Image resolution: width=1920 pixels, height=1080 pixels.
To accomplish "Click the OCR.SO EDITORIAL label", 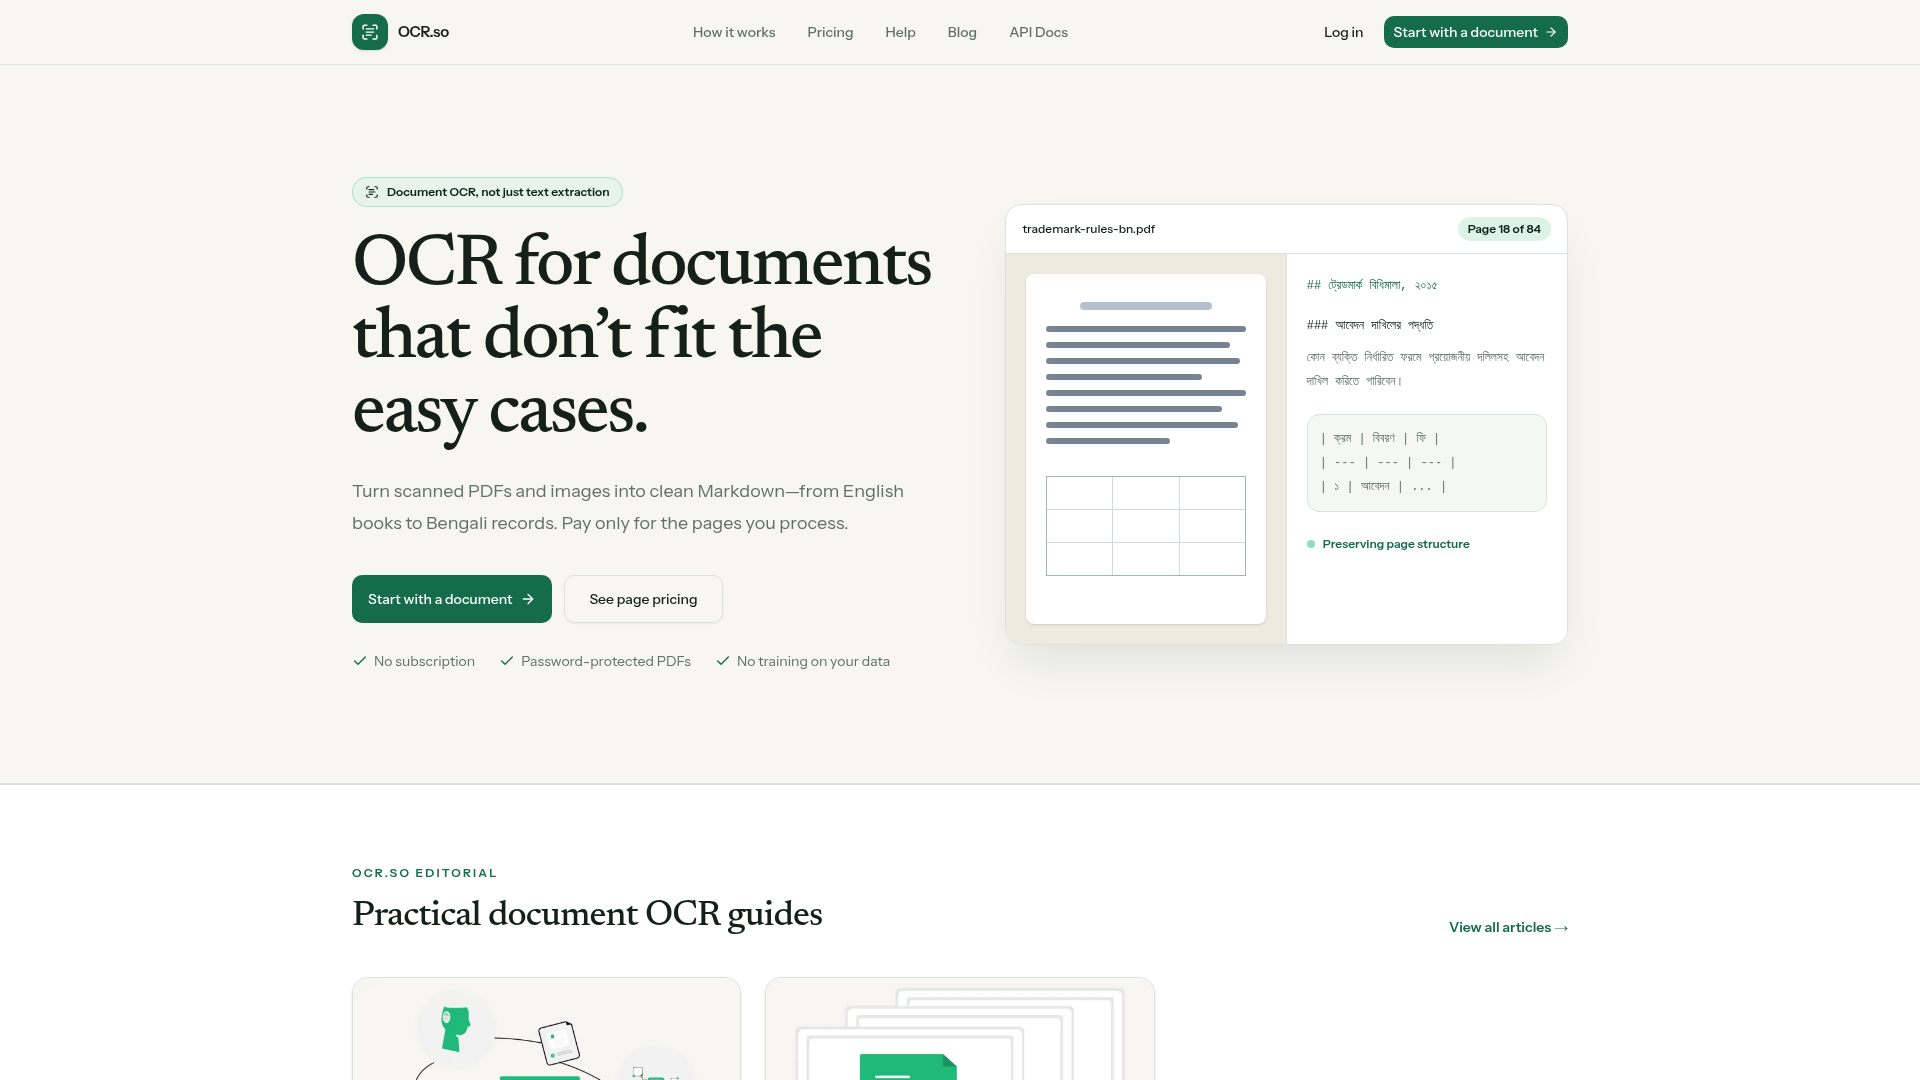I will pos(424,873).
